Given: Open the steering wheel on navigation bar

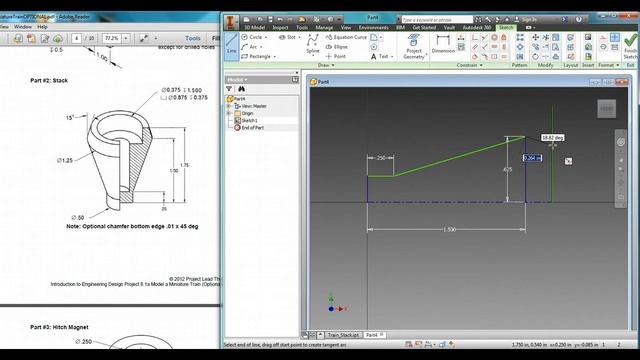Looking at the screenshot, I should (x=620, y=142).
